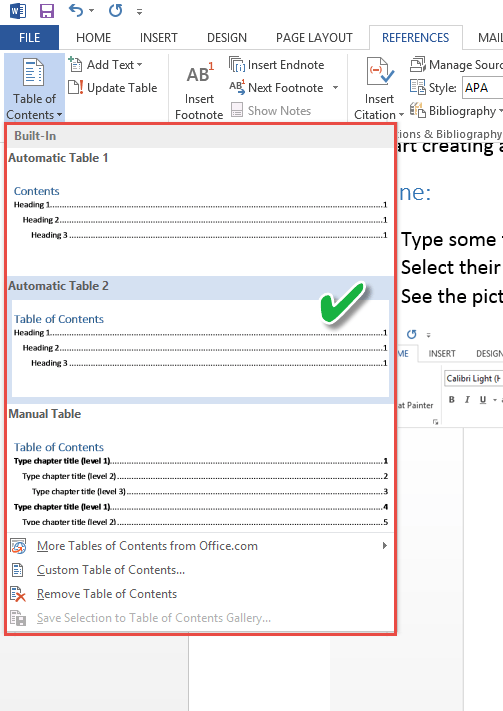
Task: Click the Save Selection gallery icon
Action: (18, 618)
